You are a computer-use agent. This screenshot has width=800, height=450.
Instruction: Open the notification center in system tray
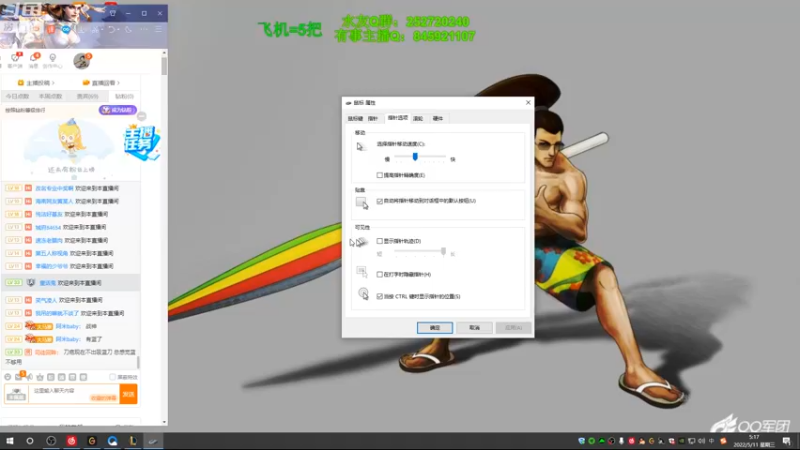point(786,441)
